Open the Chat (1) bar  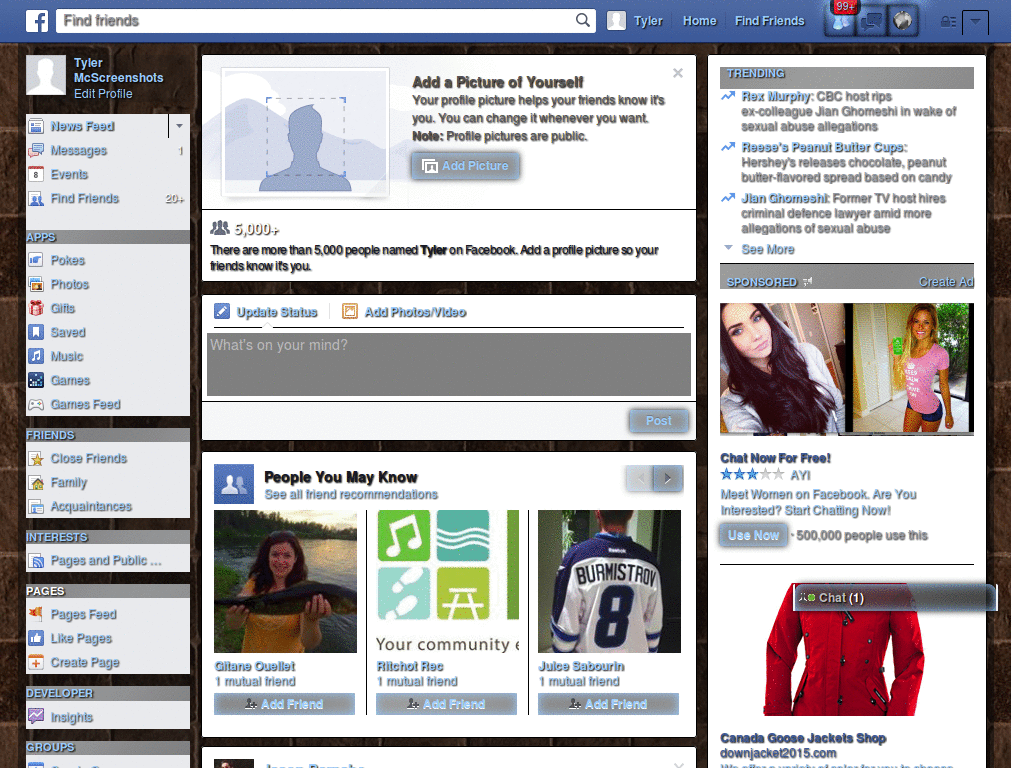(x=895, y=598)
